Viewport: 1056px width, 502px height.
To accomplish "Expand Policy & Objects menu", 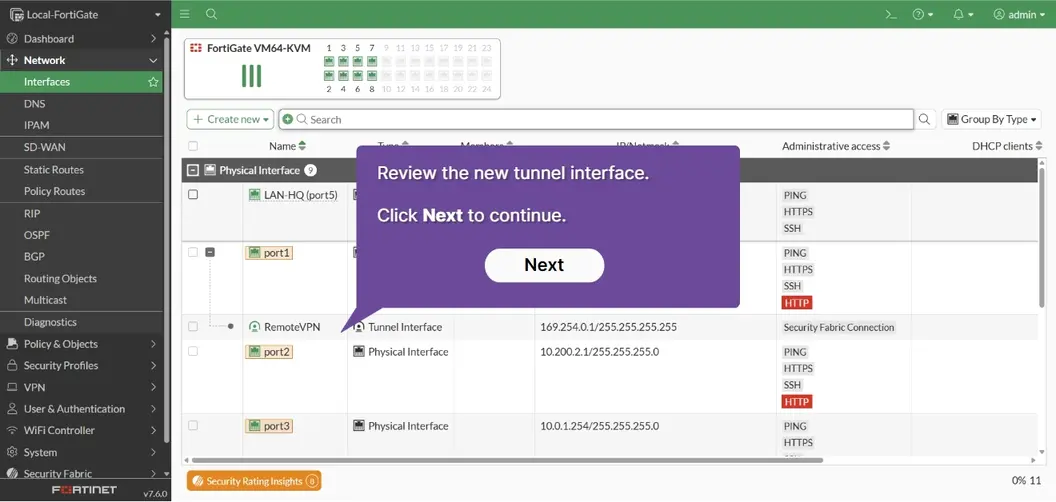I will point(81,344).
